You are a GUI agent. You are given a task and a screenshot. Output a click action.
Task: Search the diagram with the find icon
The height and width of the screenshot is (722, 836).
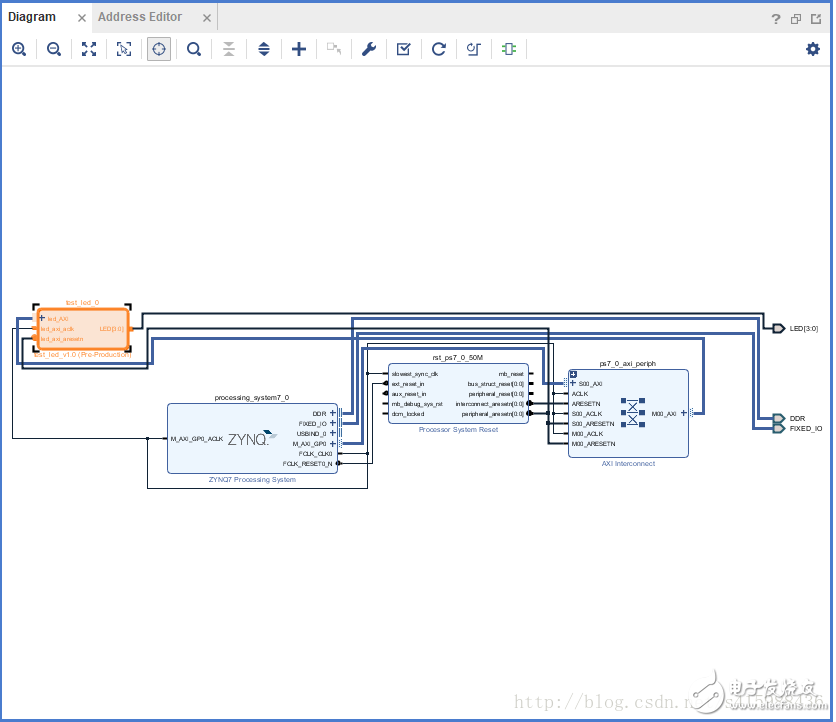pos(194,49)
